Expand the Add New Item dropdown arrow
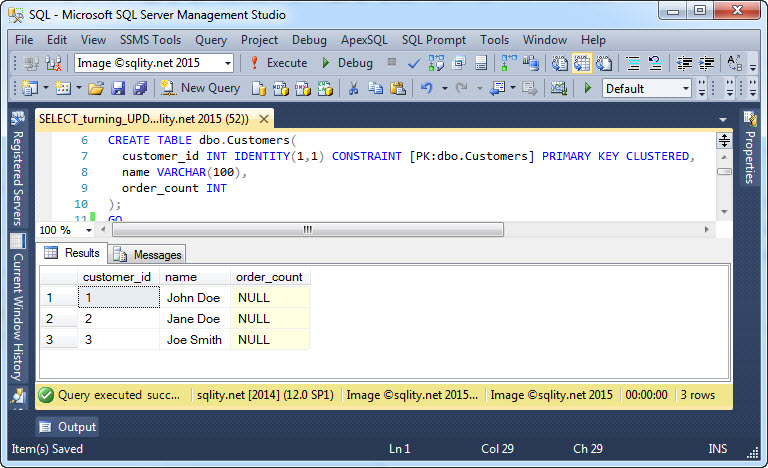Screen dimensions: 768x468 (78, 89)
